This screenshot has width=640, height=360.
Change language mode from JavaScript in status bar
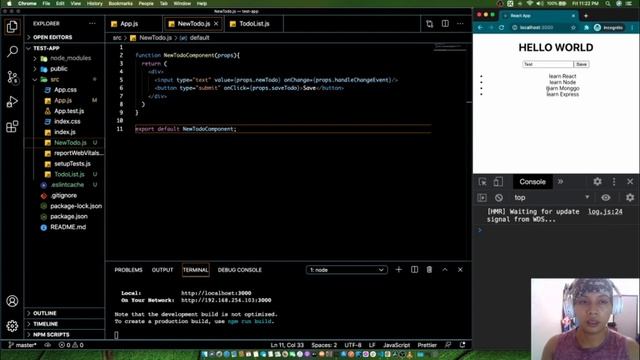tap(396, 345)
